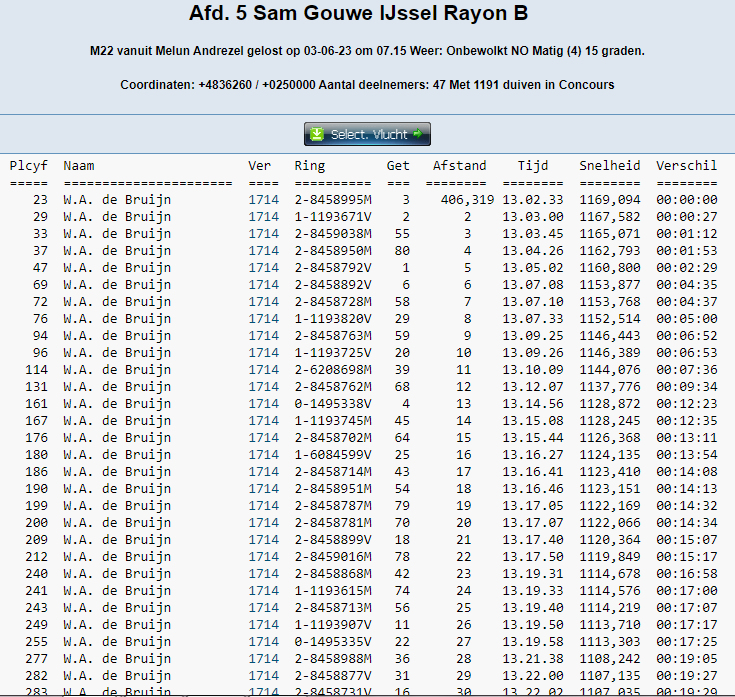735x697 pixels.
Task: Select speed value 1137,776
Action: [610, 387]
